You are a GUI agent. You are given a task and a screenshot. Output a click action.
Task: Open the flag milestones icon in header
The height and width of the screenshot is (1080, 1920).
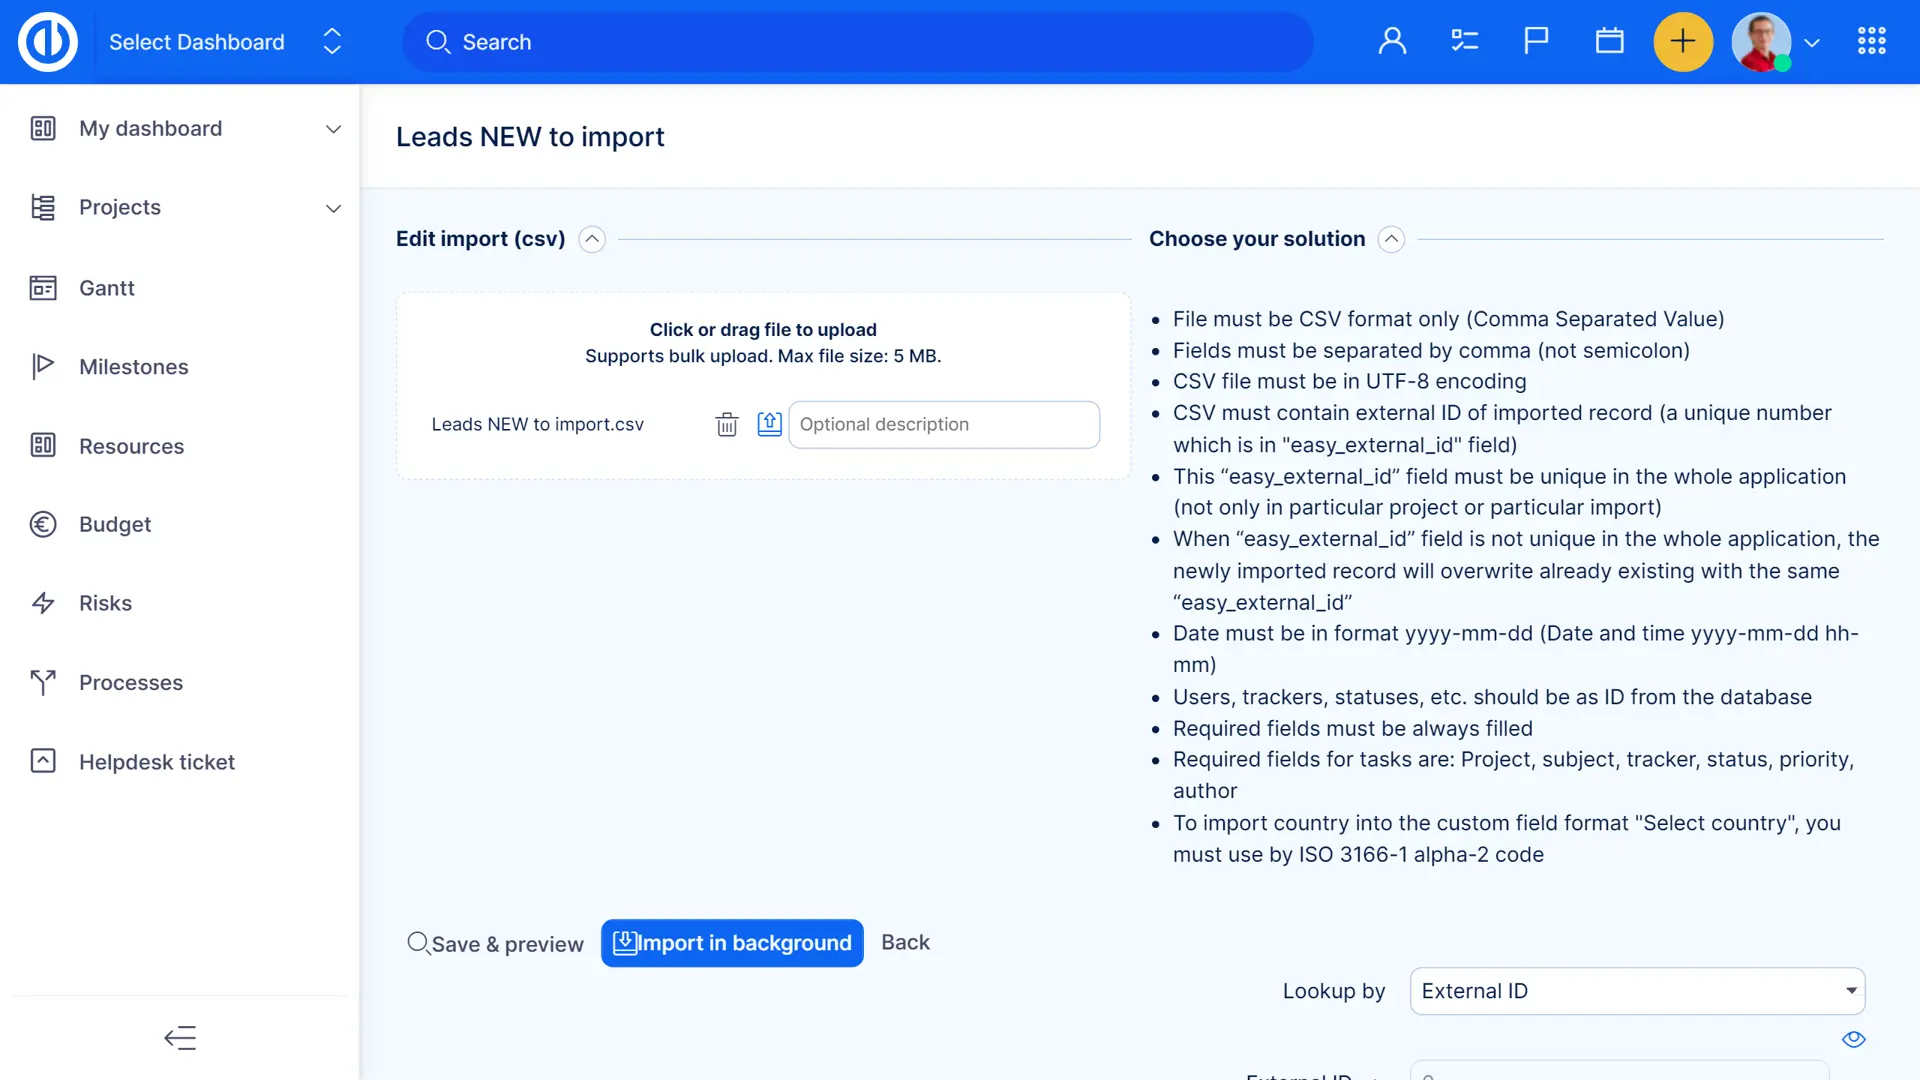(1536, 42)
